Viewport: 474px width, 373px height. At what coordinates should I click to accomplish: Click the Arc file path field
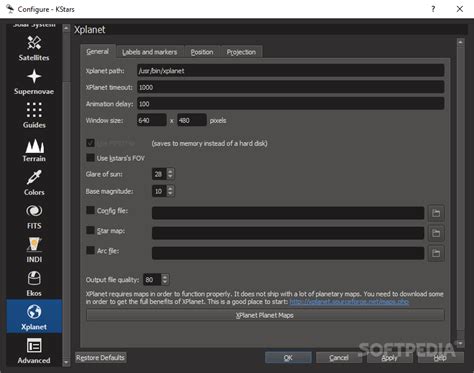pos(288,253)
